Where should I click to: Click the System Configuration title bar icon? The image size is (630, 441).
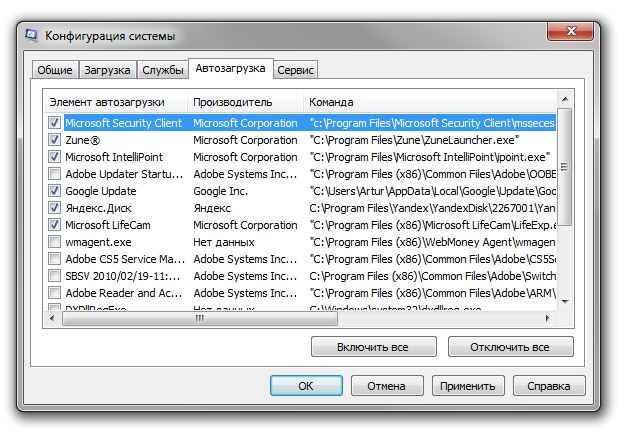tap(32, 35)
